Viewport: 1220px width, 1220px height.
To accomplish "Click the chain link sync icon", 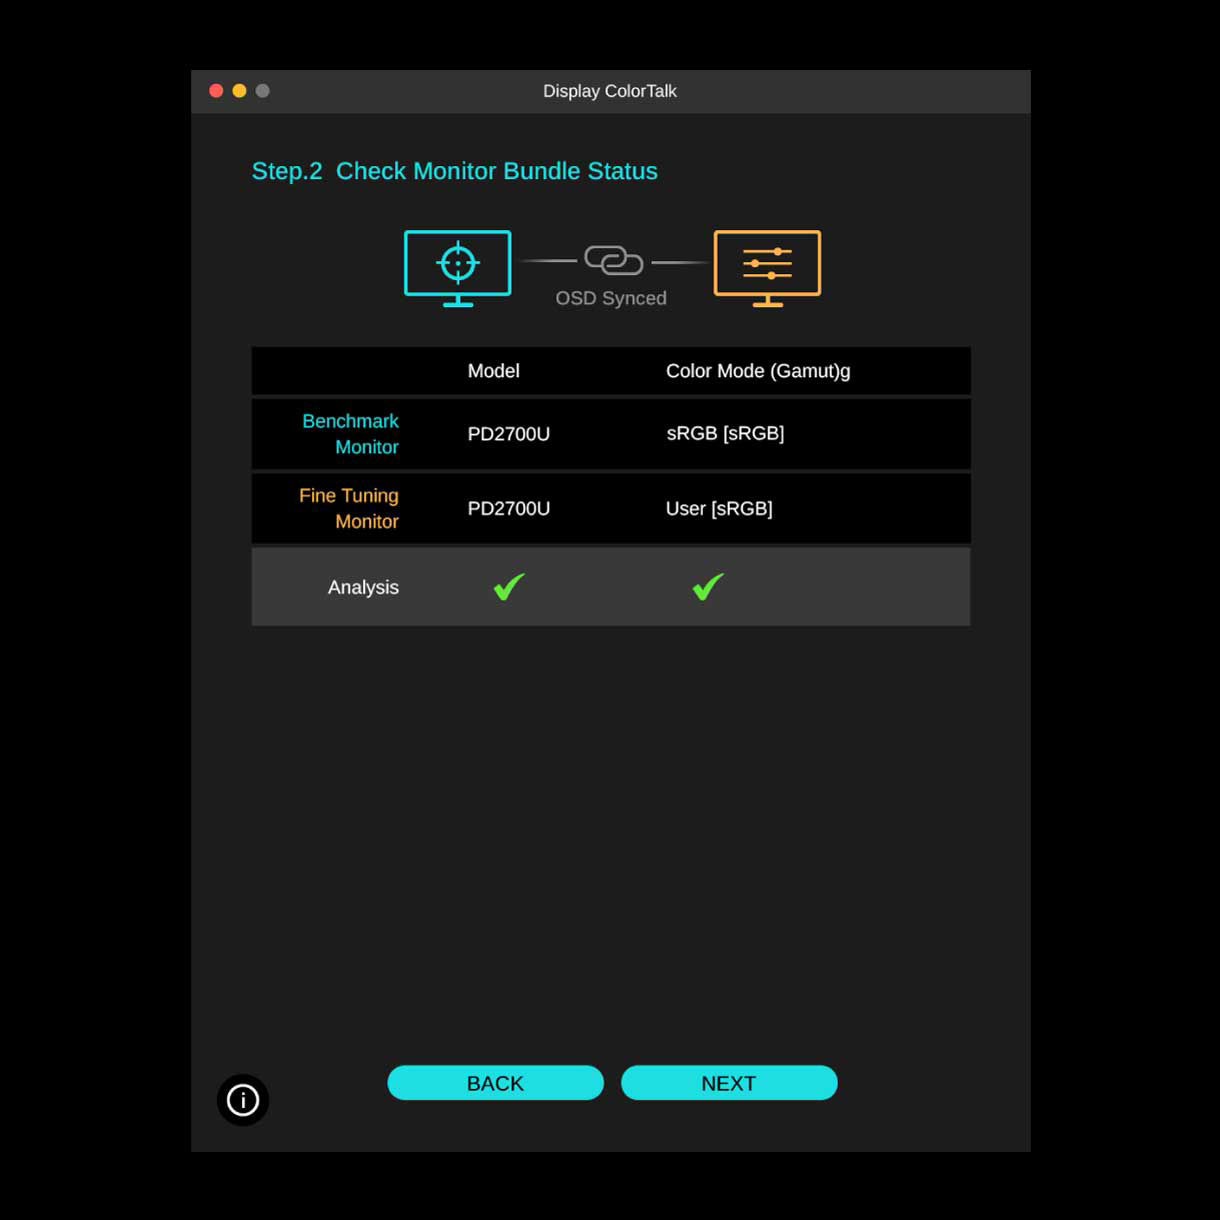I will 613,260.
